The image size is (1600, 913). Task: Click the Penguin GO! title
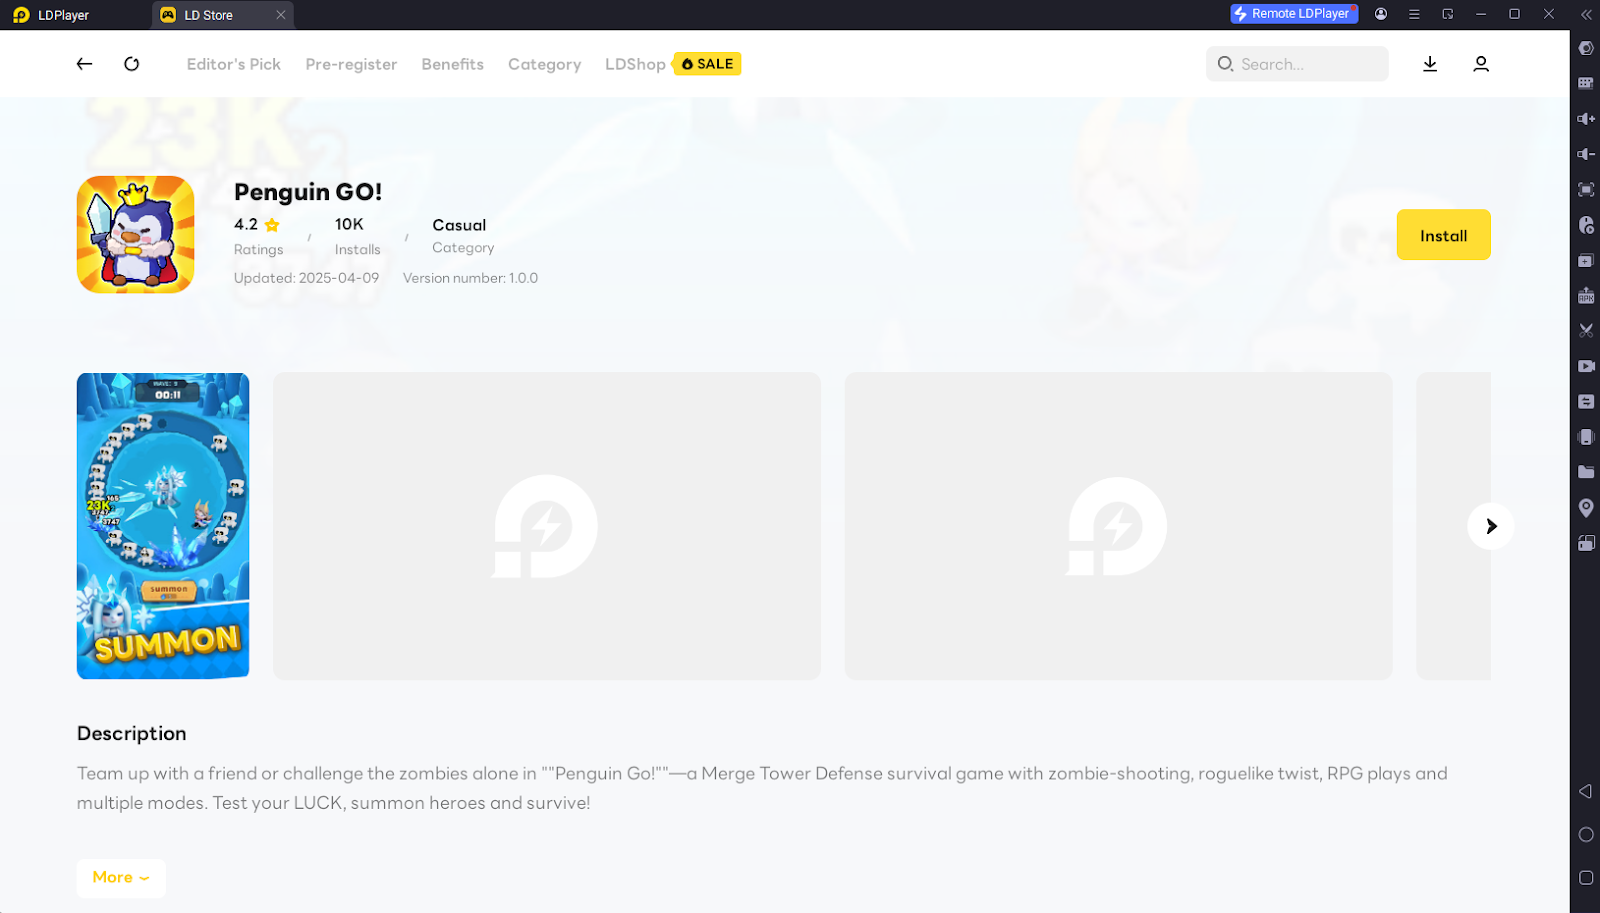308,192
